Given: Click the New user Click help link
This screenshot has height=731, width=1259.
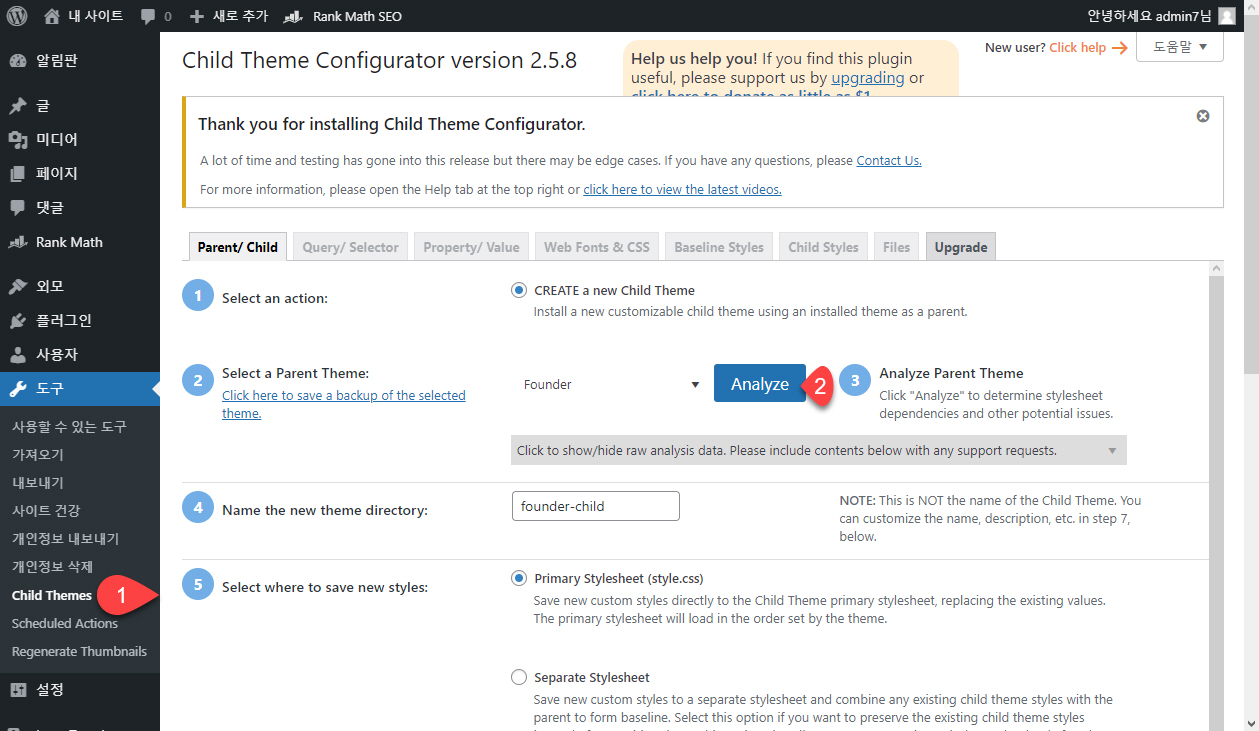Looking at the screenshot, I should [x=1087, y=47].
